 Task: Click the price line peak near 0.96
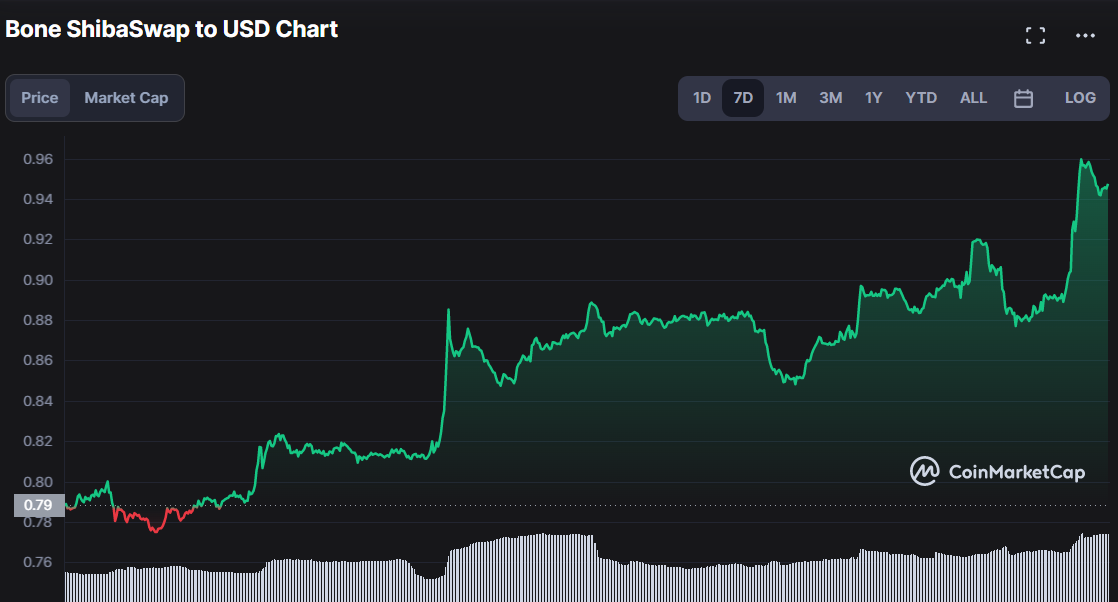point(1082,161)
